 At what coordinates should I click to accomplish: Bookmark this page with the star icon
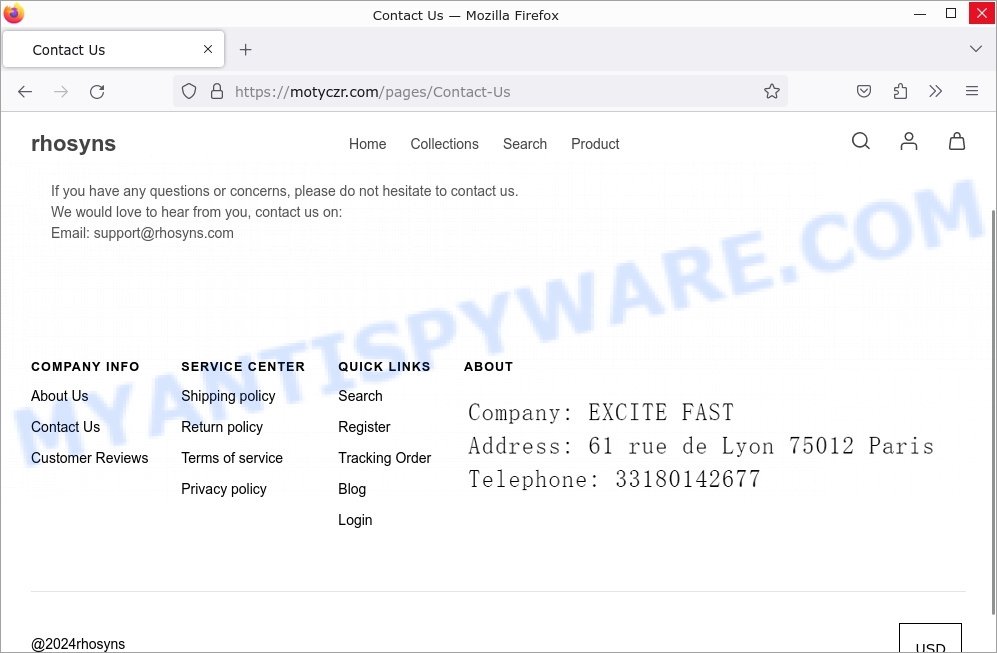(772, 92)
